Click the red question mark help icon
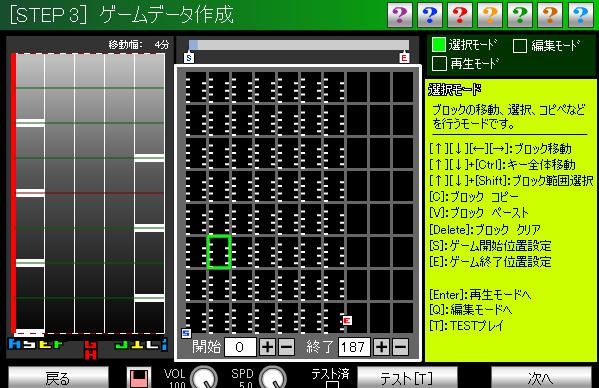599x388 pixels. click(460, 15)
